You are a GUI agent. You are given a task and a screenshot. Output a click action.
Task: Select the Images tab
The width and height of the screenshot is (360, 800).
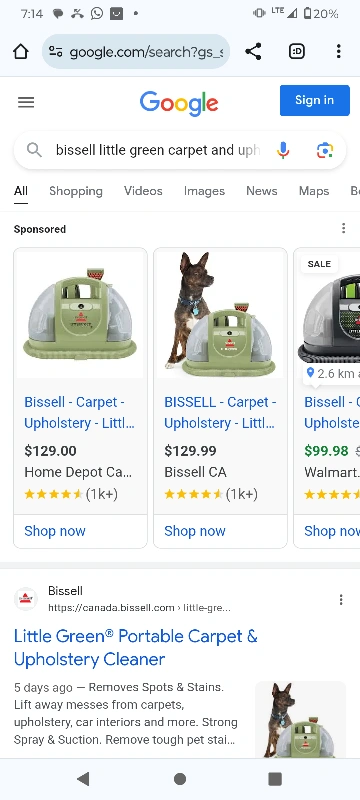coord(204,191)
